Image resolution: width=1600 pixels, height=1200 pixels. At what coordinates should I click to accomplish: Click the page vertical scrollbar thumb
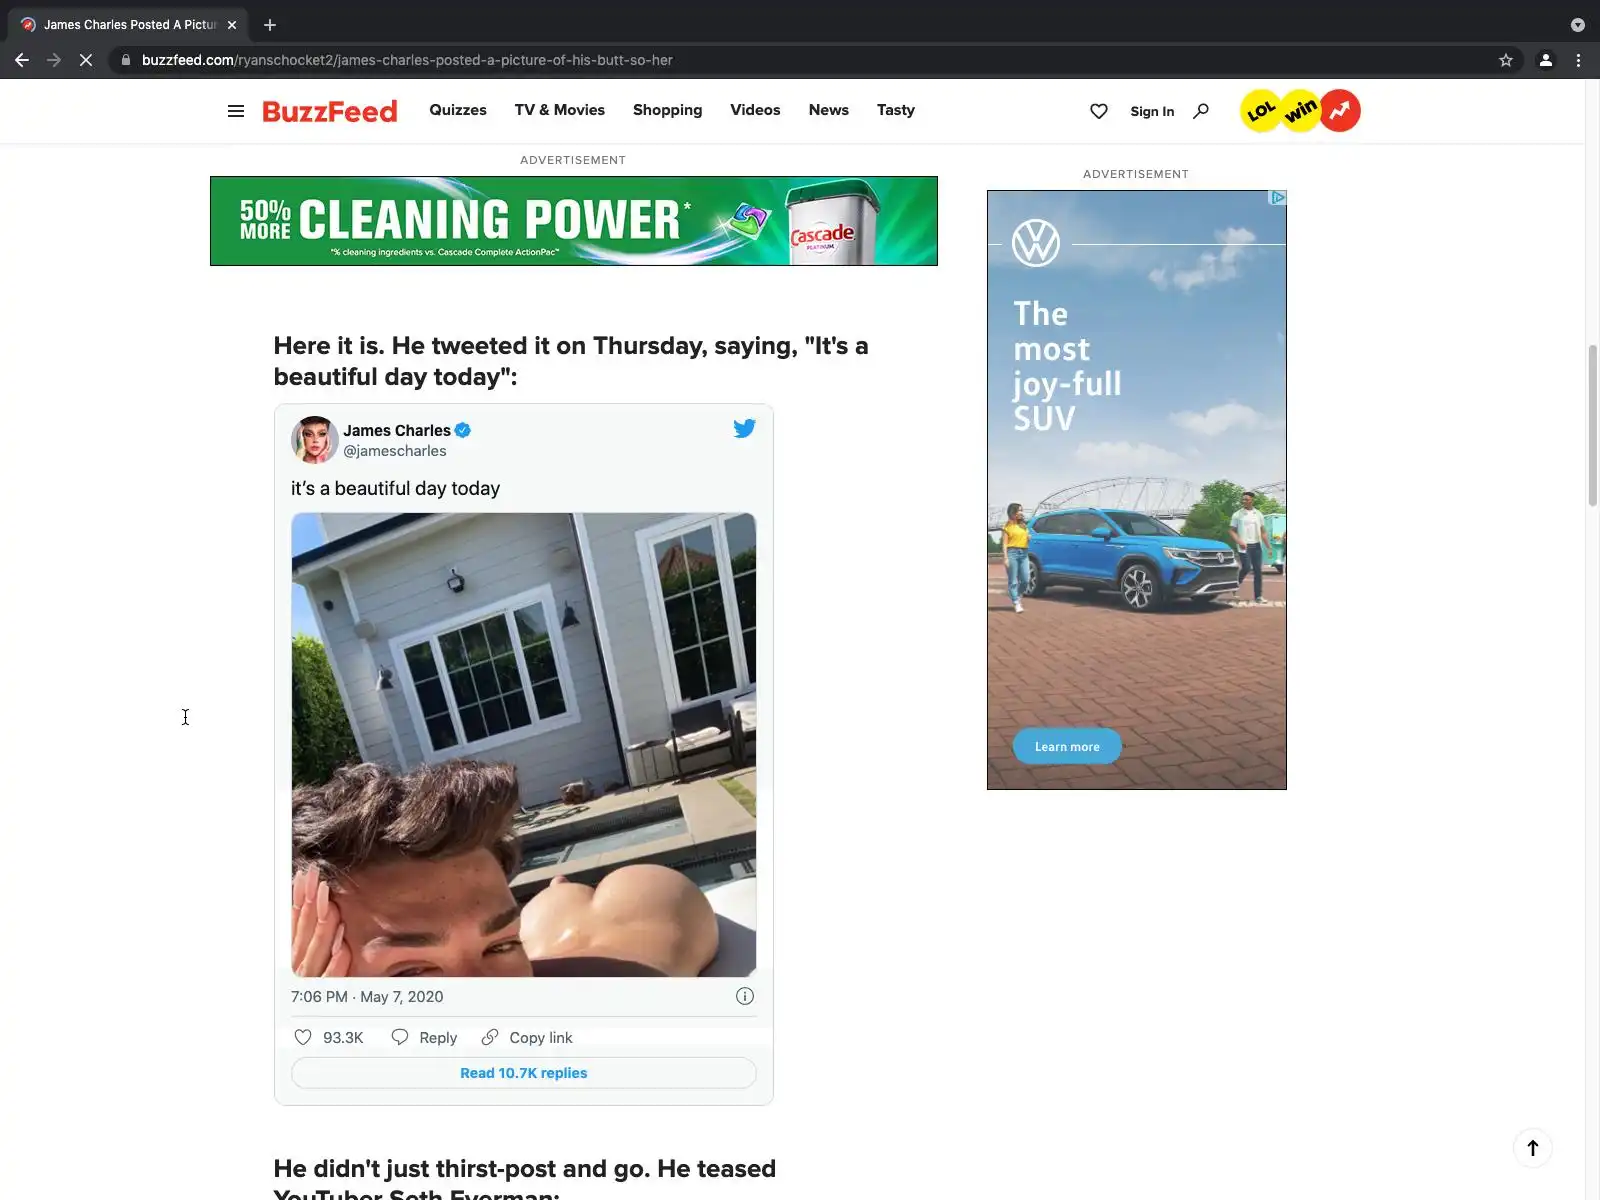click(1593, 425)
